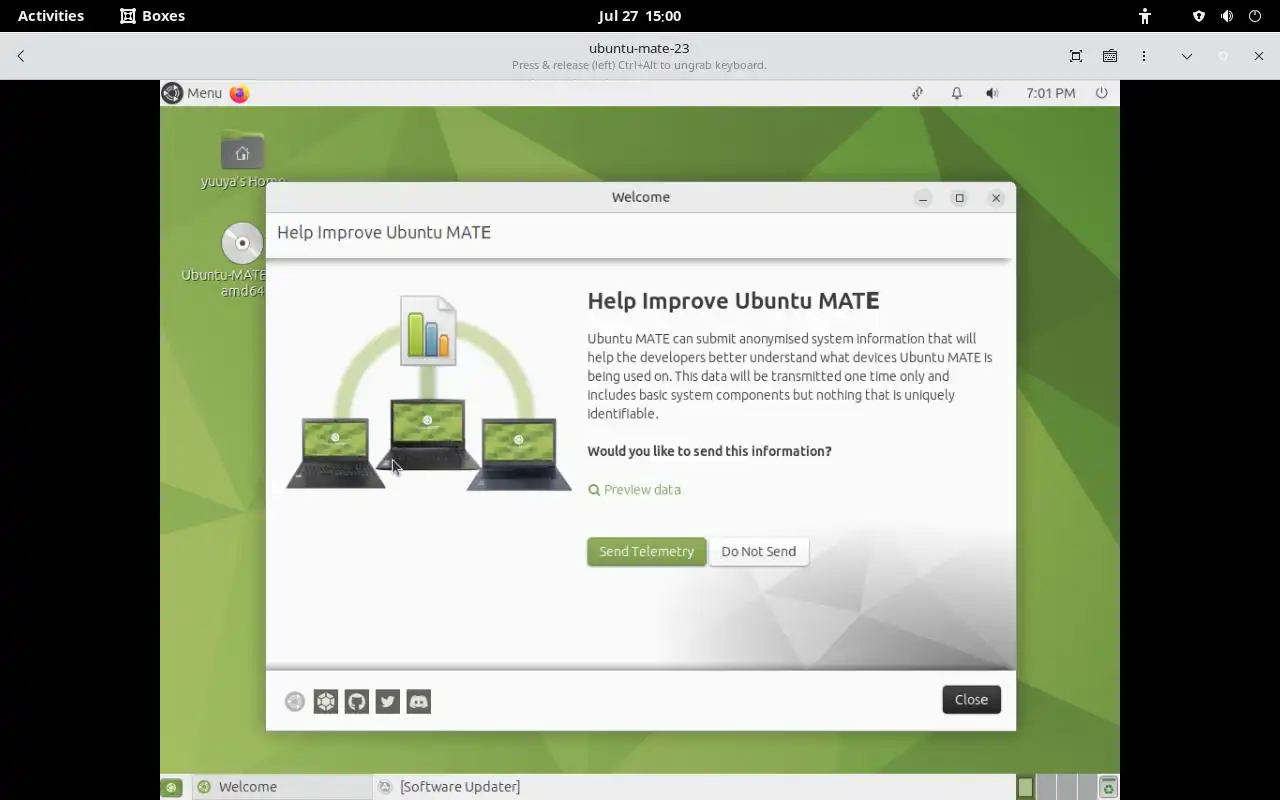The image size is (1280, 800).
Task: Open the MATE Menu
Action: pyautogui.click(x=192, y=93)
